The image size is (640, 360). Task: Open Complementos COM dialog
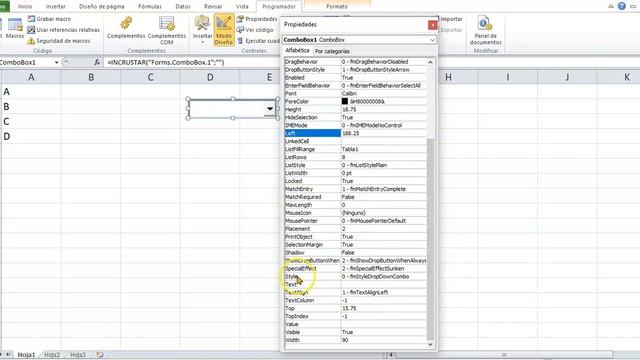[167, 30]
